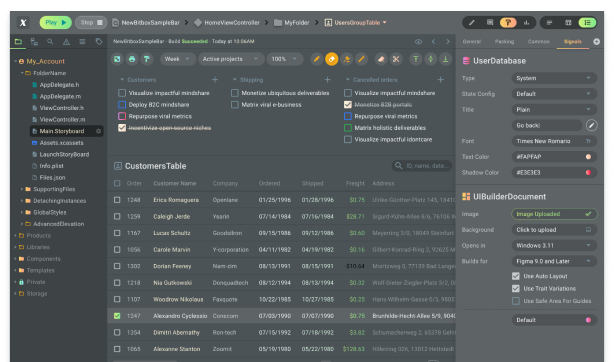Click the Text Color #FAFAFAP swatch
Screen dimensions: 614x362
pyautogui.click(x=588, y=157)
